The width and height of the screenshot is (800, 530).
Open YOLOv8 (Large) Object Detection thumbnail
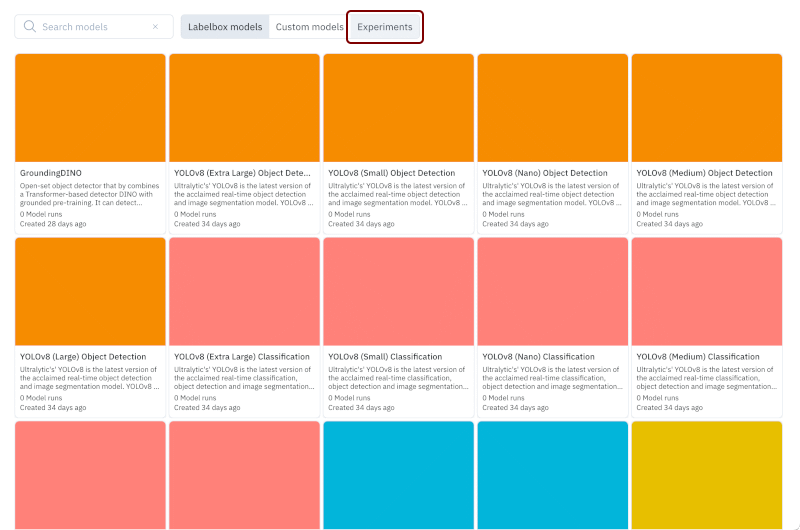pos(90,292)
